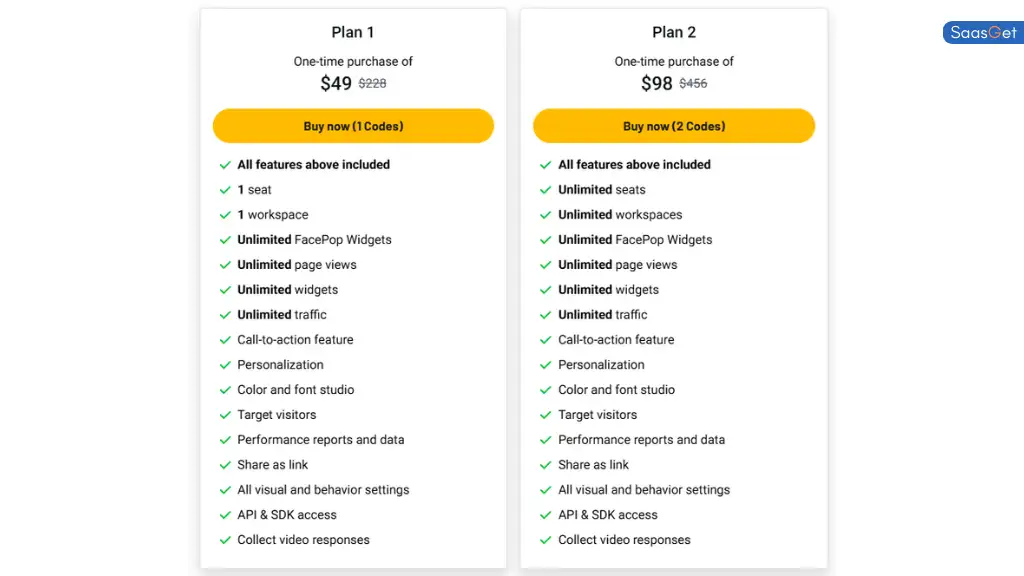Image resolution: width=1024 pixels, height=576 pixels.
Task: Toggle 'All features above included' check in Plan 1
Action: [x=224, y=164]
